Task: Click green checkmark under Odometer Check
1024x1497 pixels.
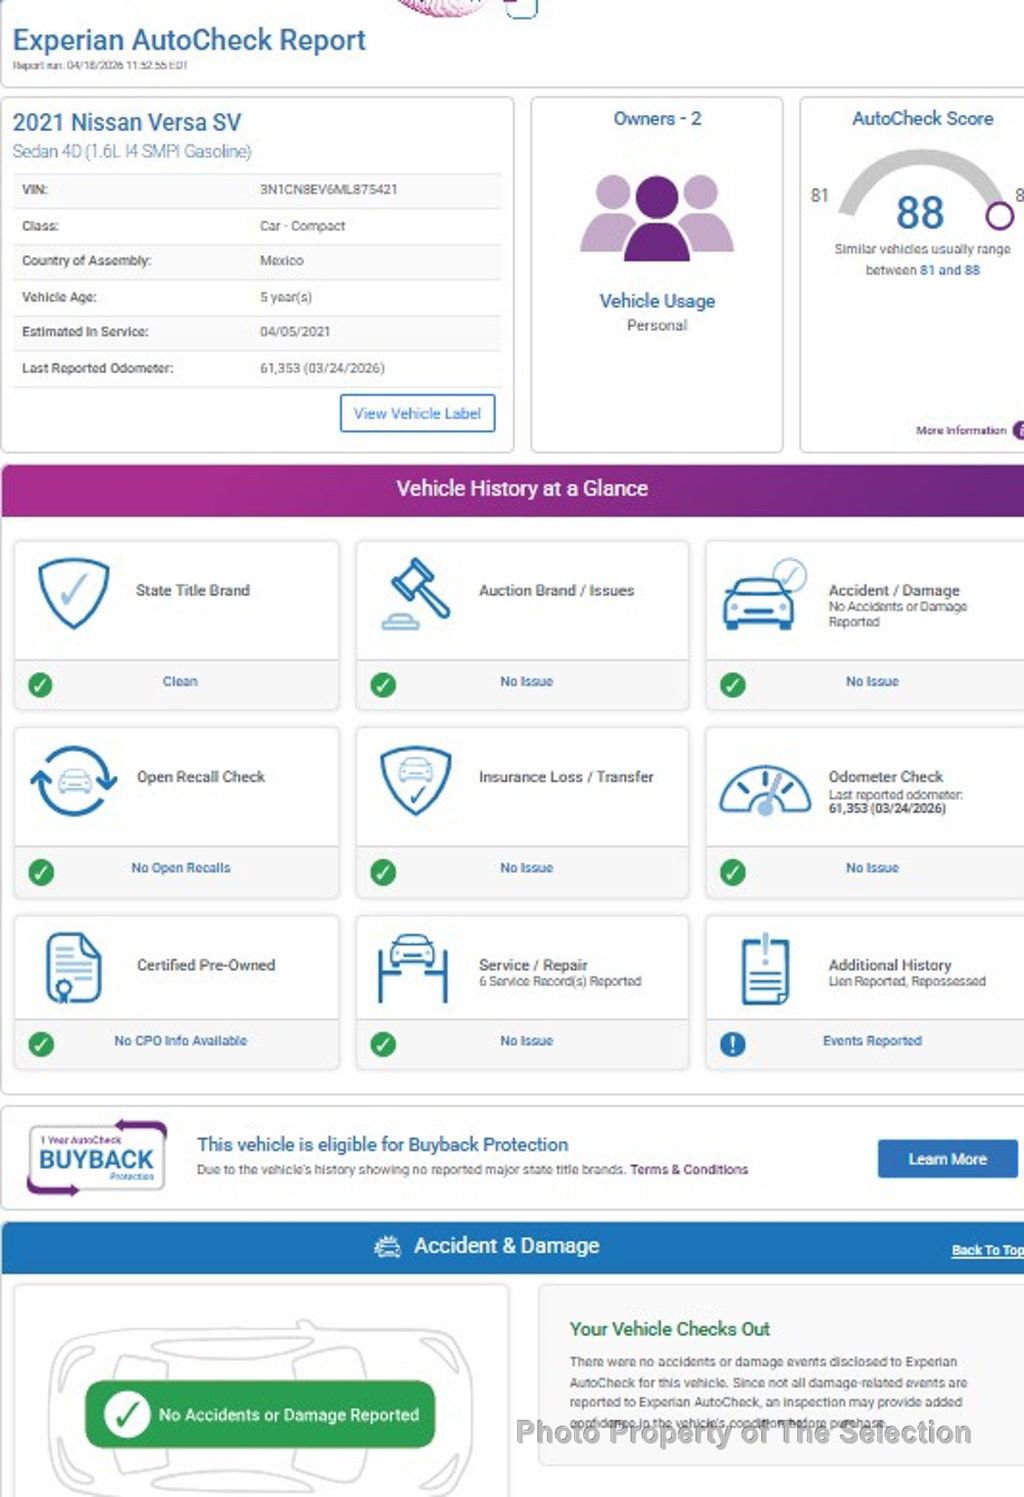Action: point(733,872)
